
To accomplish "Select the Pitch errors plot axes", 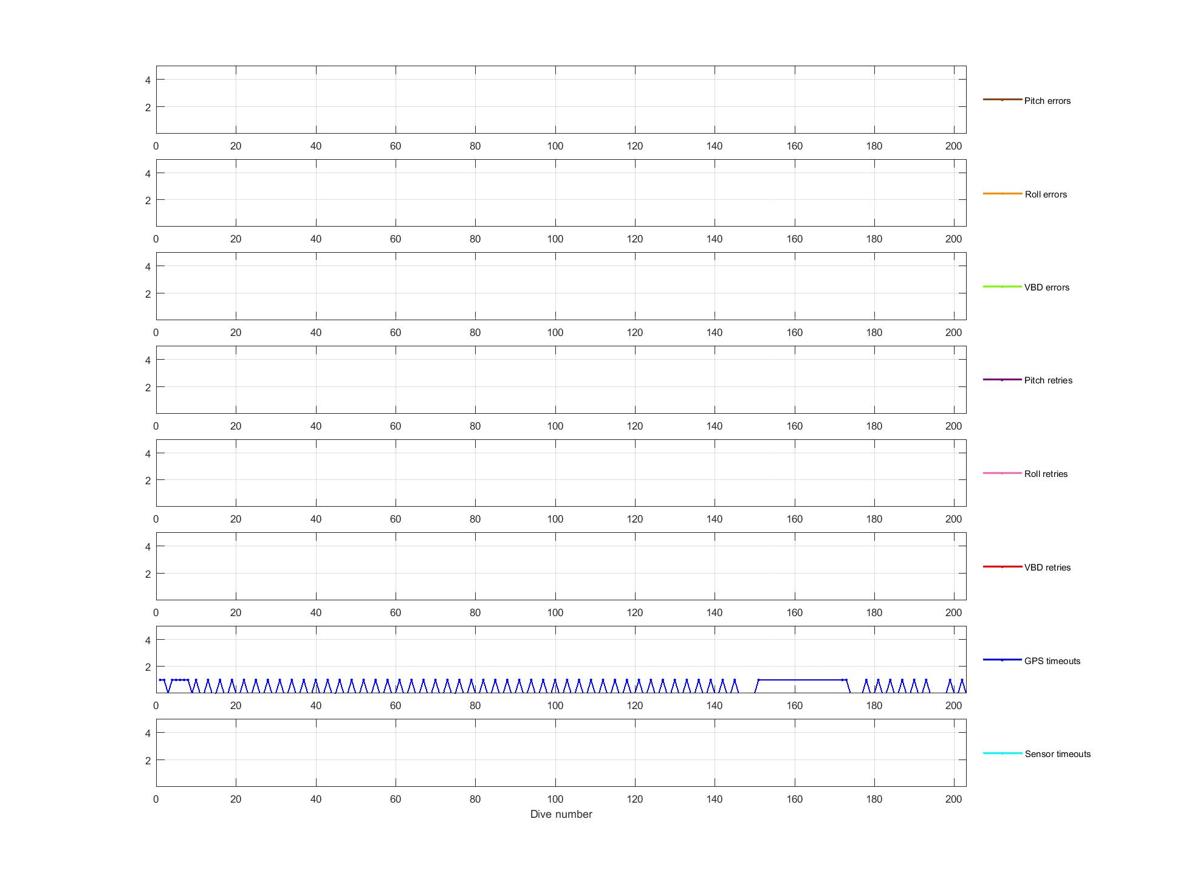I will point(561,100).
